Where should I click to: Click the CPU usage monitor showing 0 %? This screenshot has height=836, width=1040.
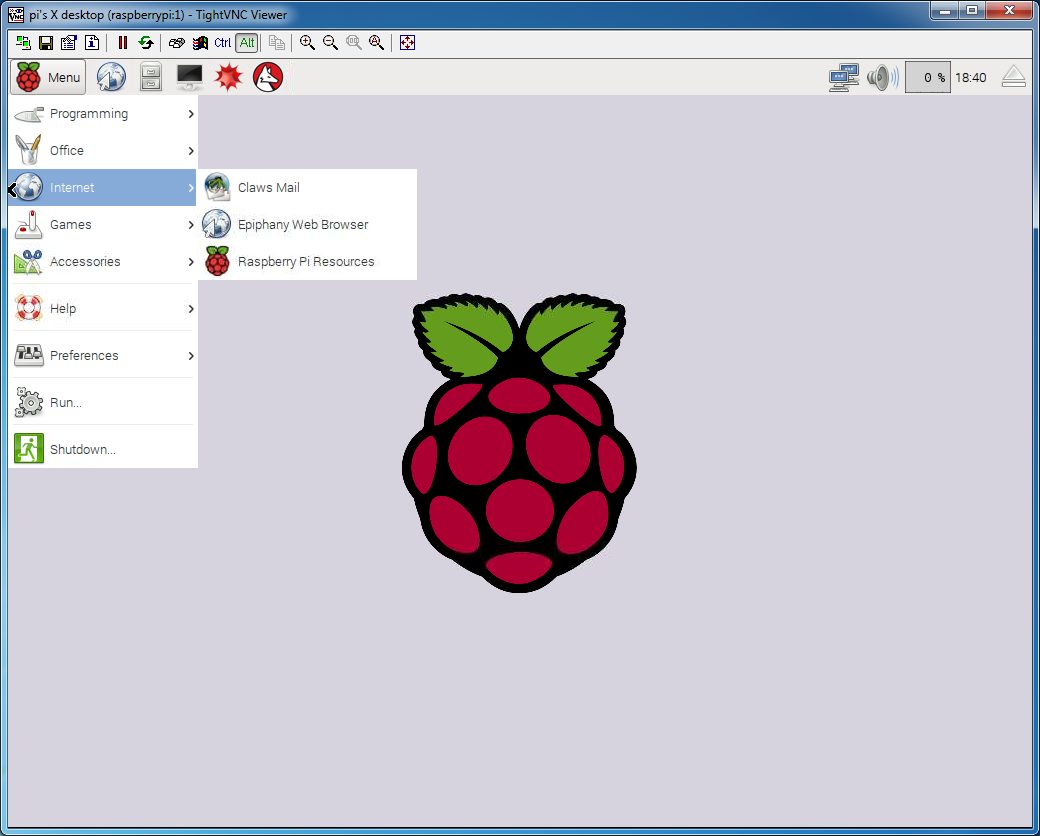point(928,78)
